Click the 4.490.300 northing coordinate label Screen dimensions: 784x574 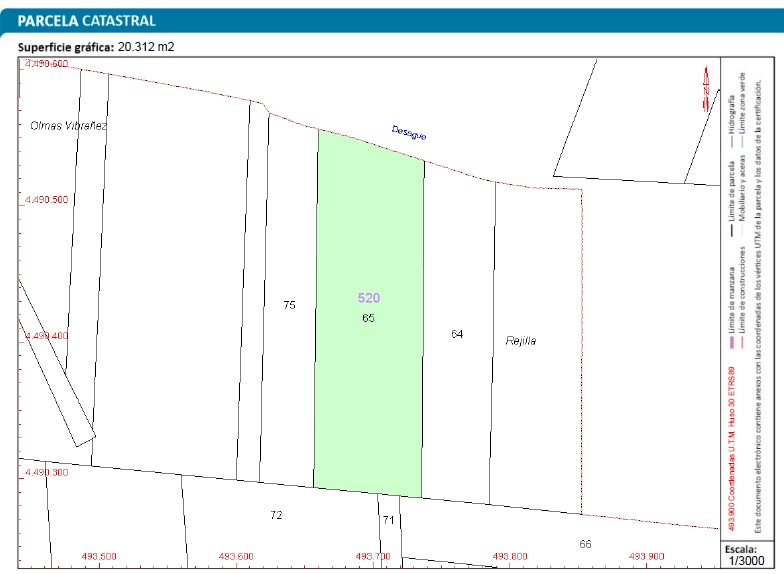click(x=45, y=472)
